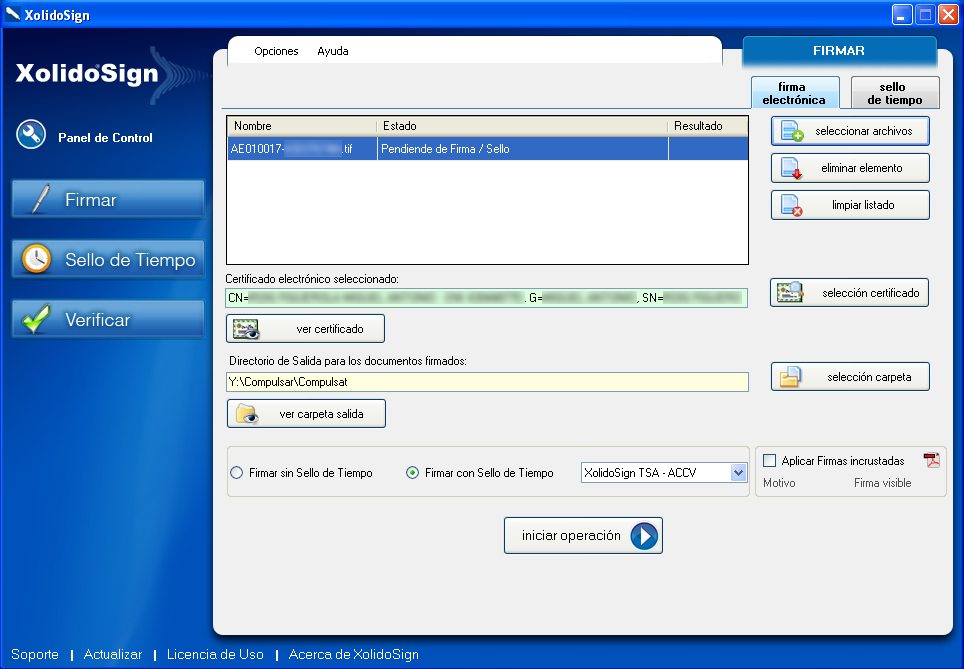Click the ver carpeta salida button label

(x=322, y=414)
